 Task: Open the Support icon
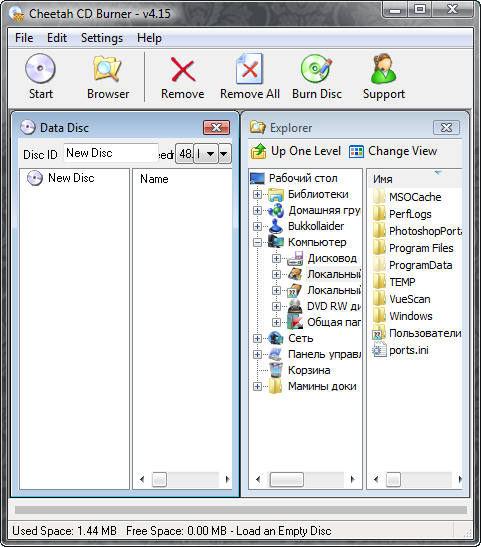click(x=383, y=68)
